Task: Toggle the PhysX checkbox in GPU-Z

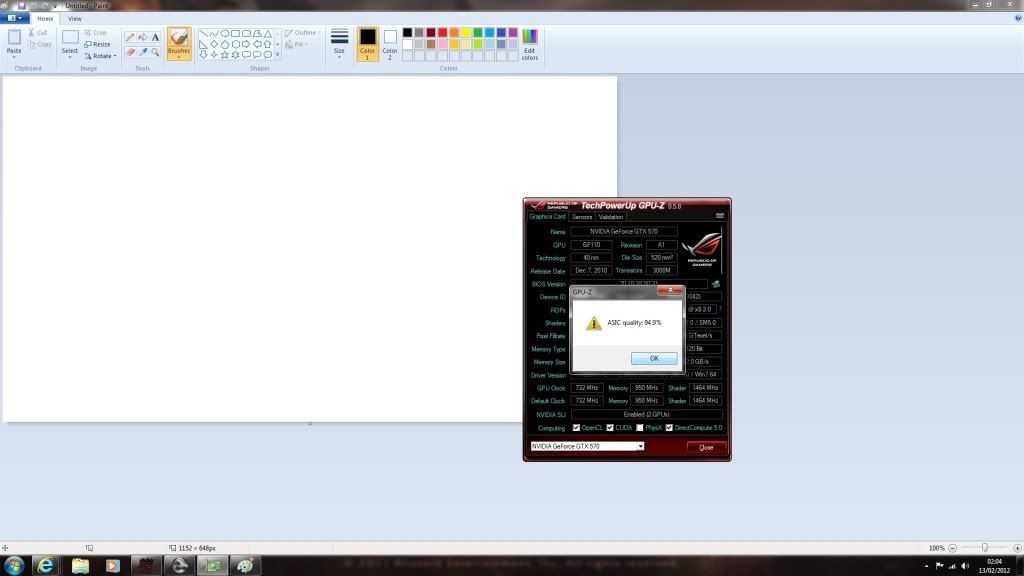Action: pyautogui.click(x=639, y=428)
